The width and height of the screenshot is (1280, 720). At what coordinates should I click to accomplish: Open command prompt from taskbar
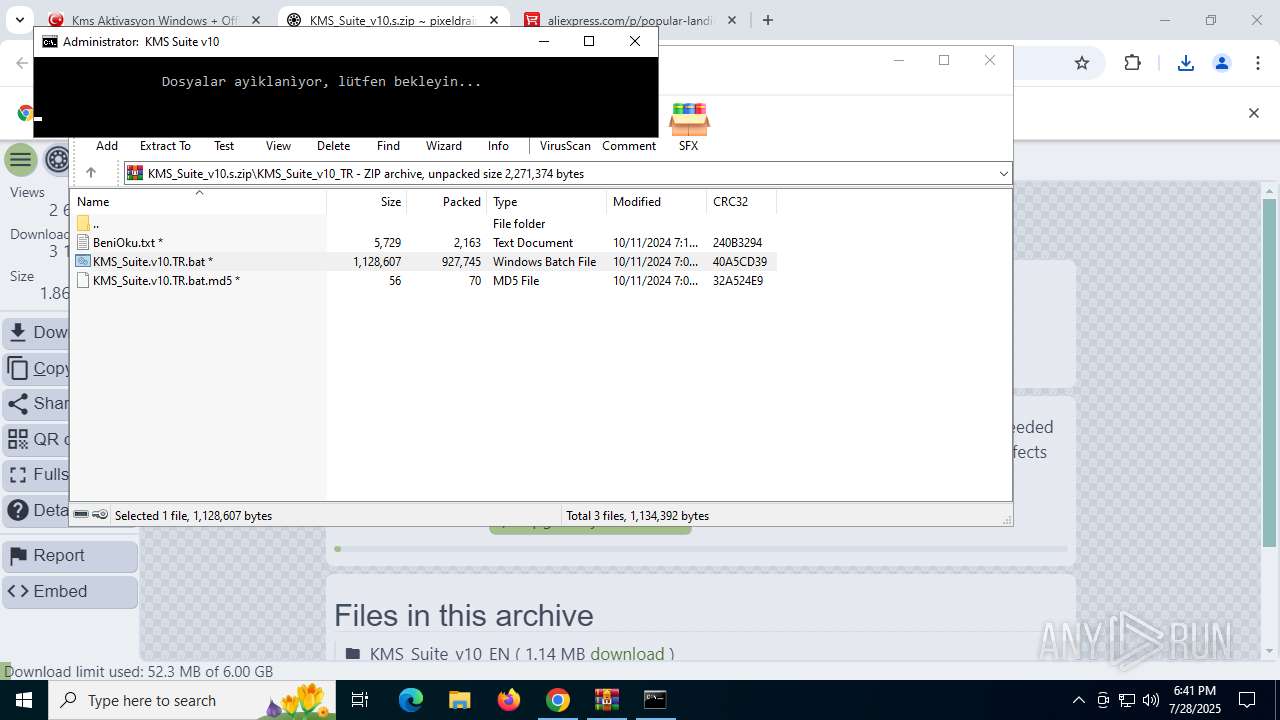click(x=655, y=700)
